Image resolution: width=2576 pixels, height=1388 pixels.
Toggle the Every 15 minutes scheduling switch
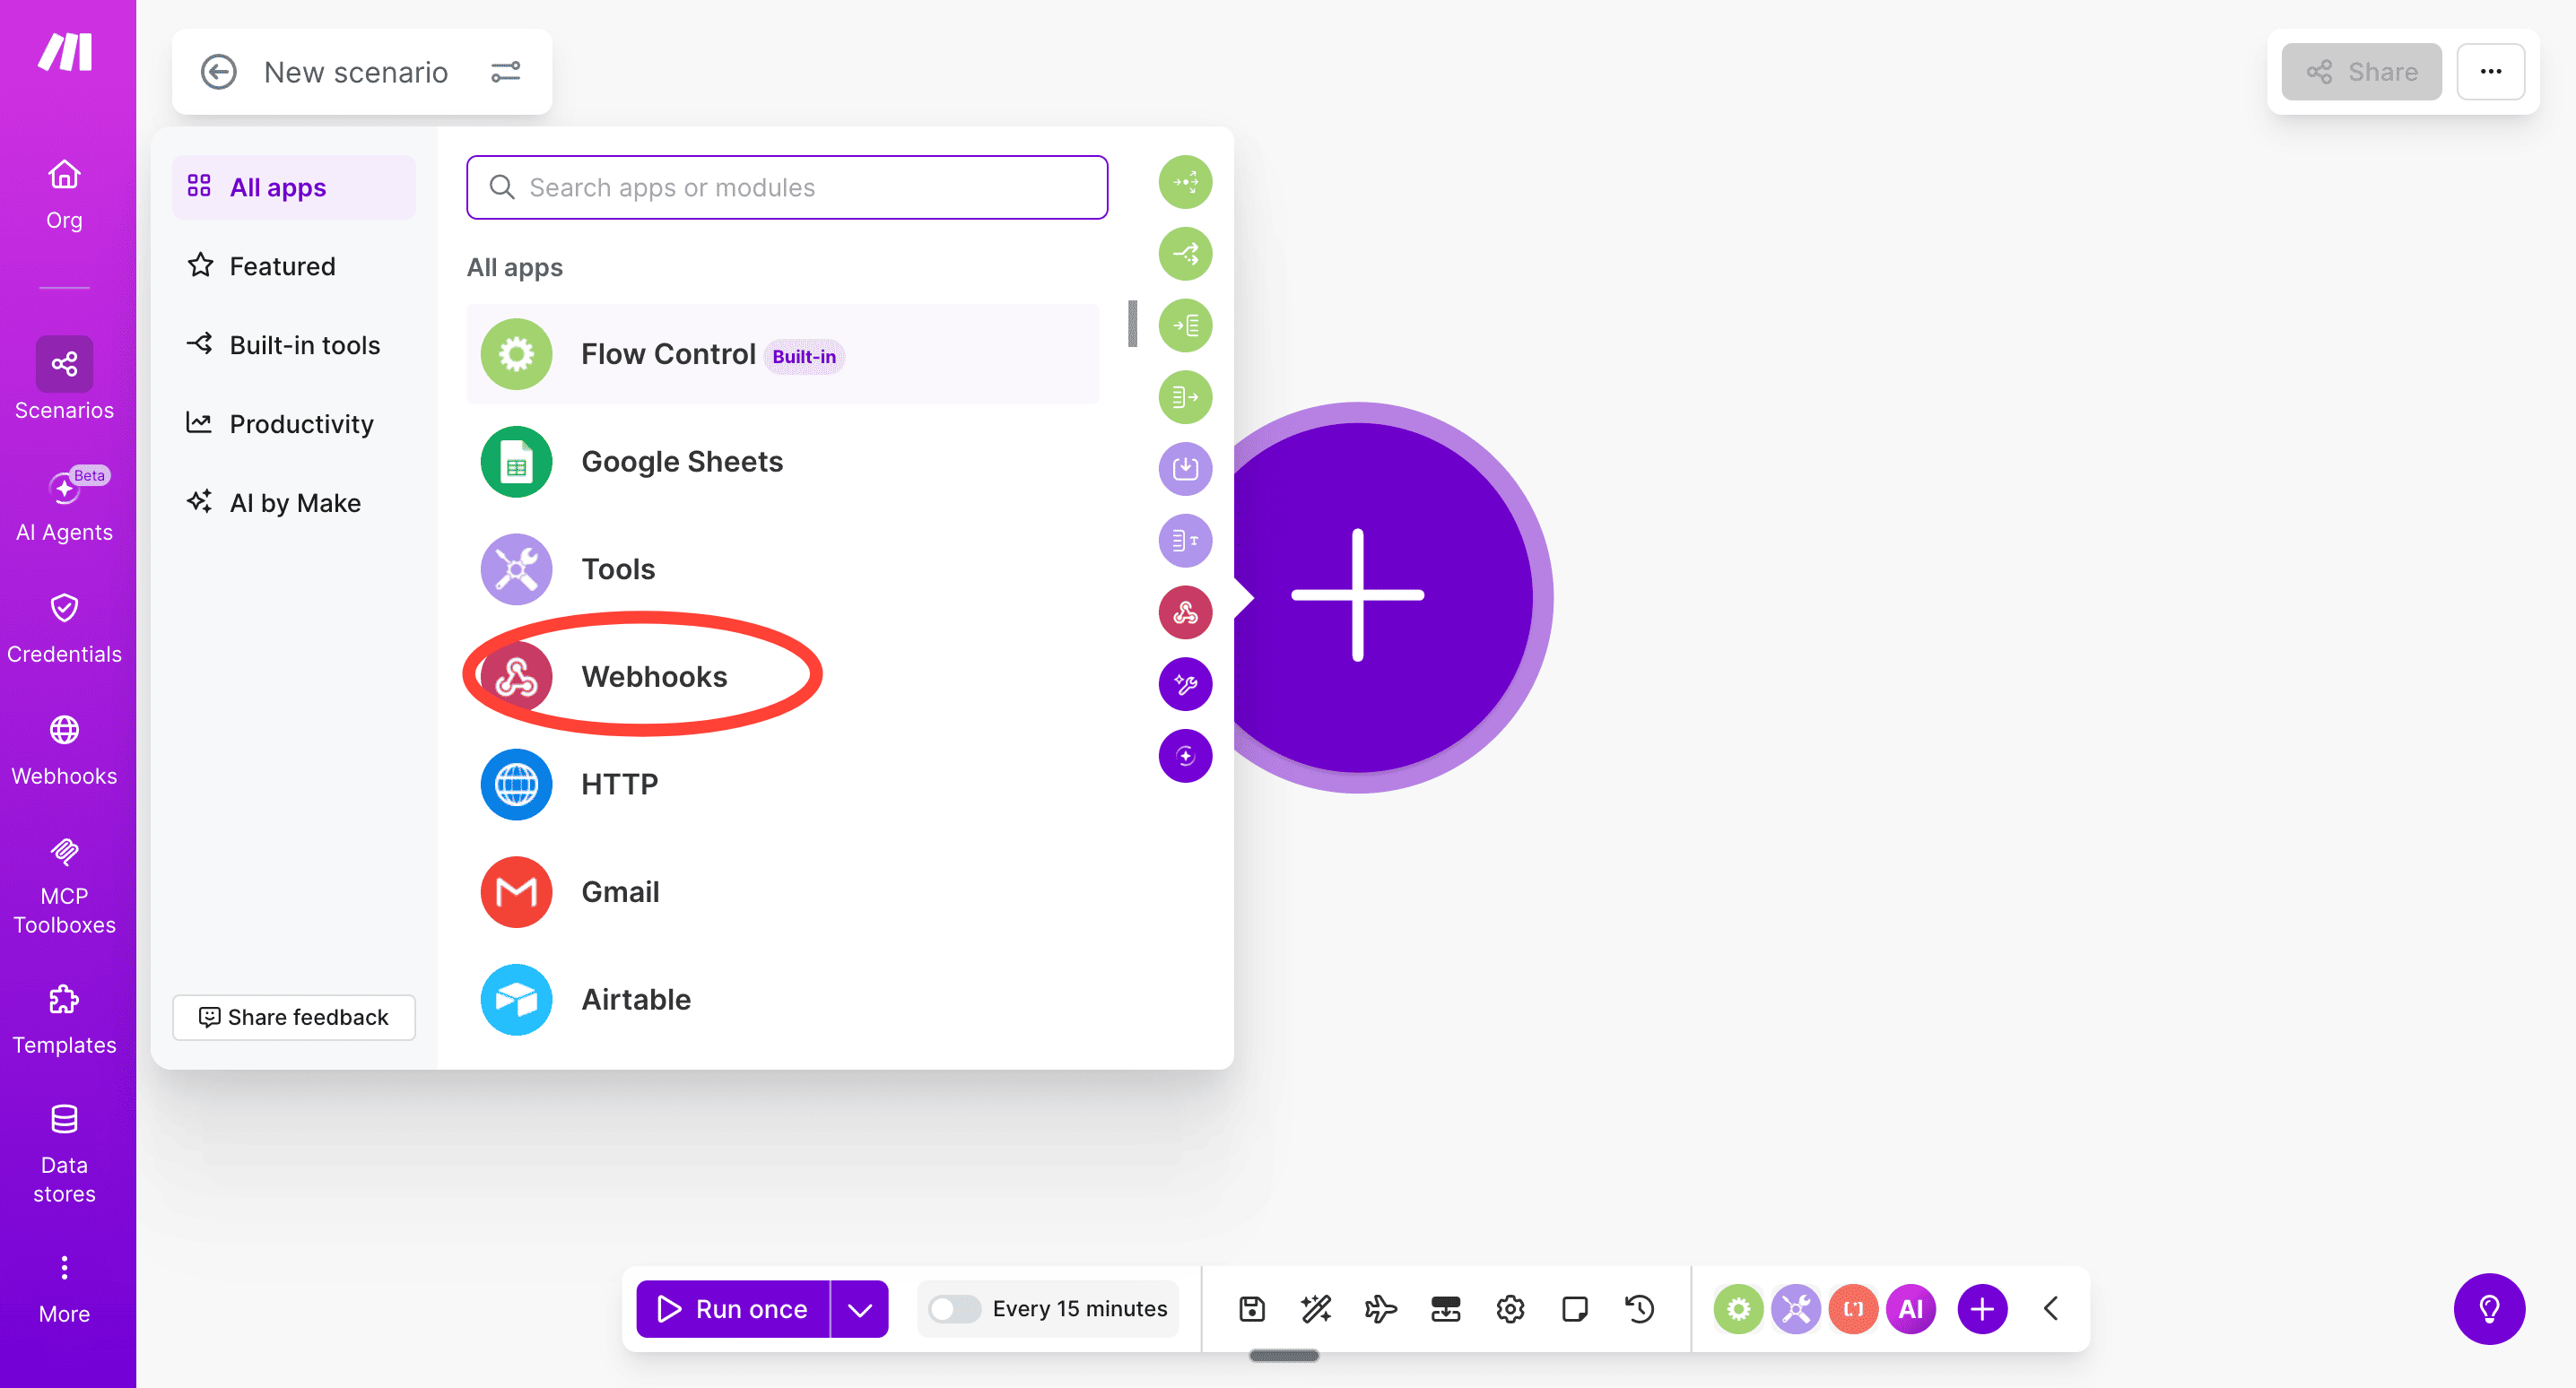(x=954, y=1309)
